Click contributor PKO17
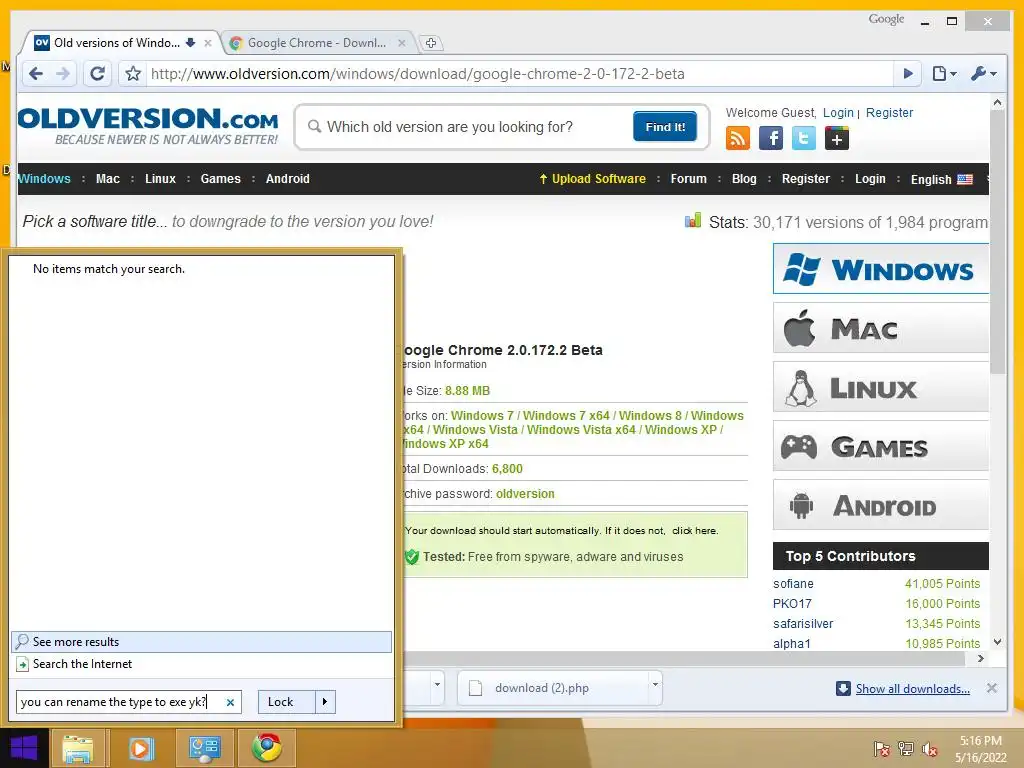The height and width of the screenshot is (768, 1024). point(792,603)
